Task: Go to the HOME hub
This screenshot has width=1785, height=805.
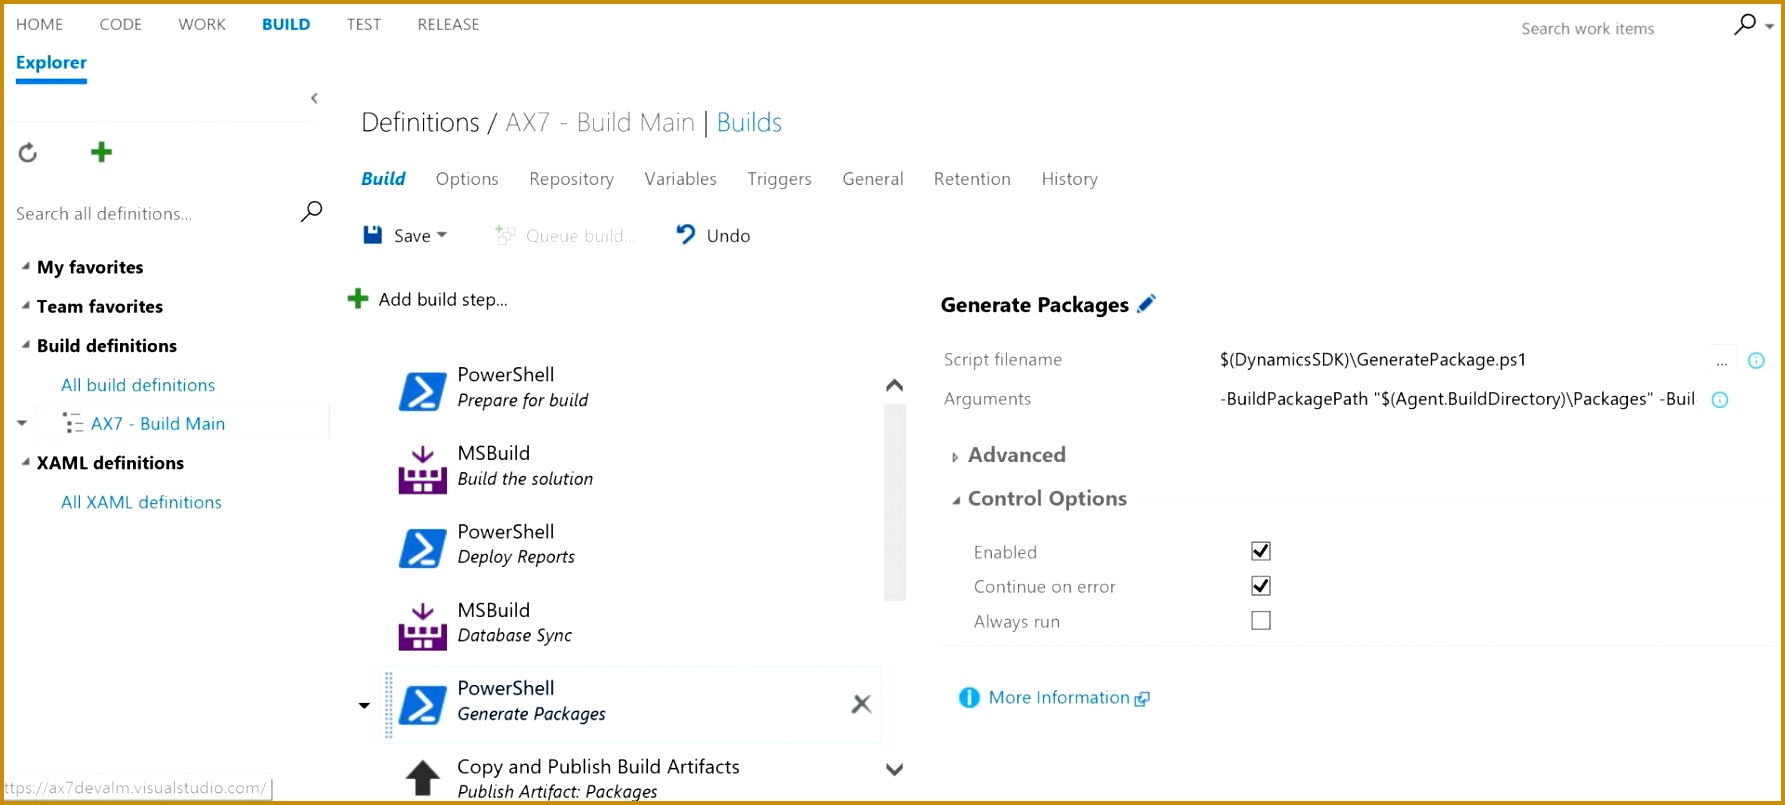Action: [x=39, y=24]
